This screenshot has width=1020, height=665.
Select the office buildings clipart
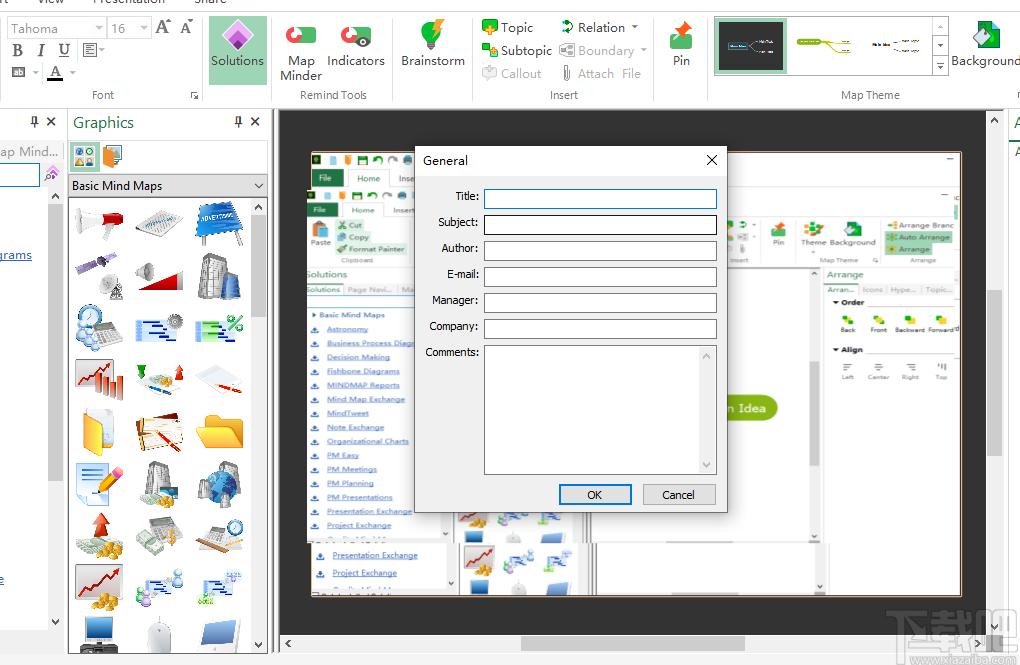(220, 276)
